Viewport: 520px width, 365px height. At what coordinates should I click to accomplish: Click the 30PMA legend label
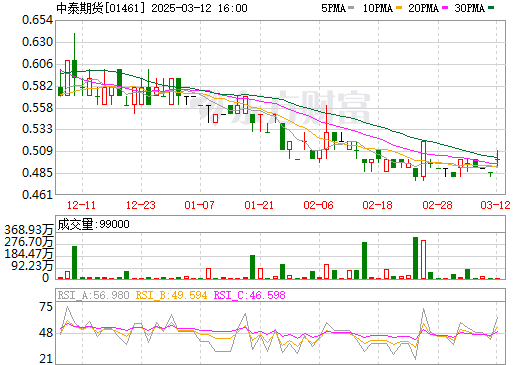point(469,8)
